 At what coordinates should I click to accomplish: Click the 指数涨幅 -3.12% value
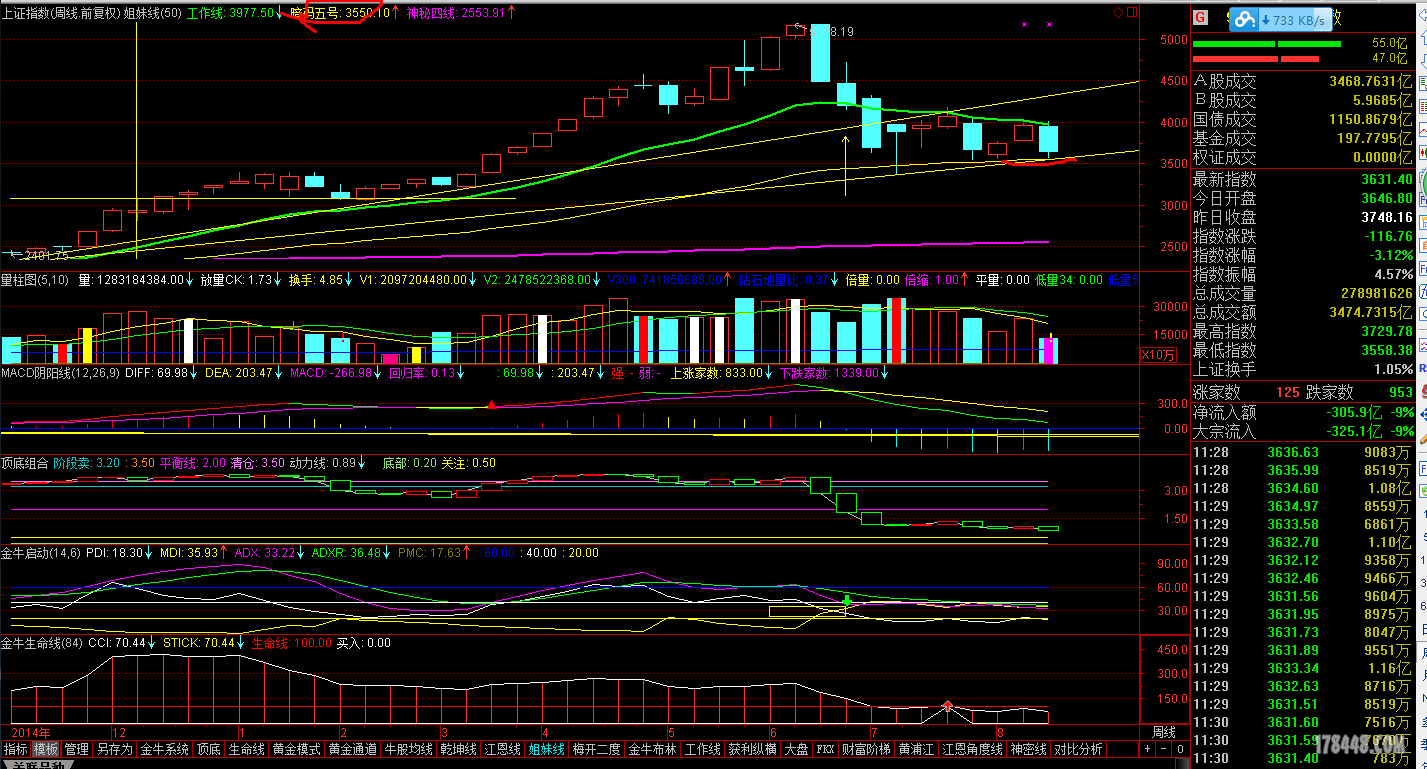(1391, 255)
